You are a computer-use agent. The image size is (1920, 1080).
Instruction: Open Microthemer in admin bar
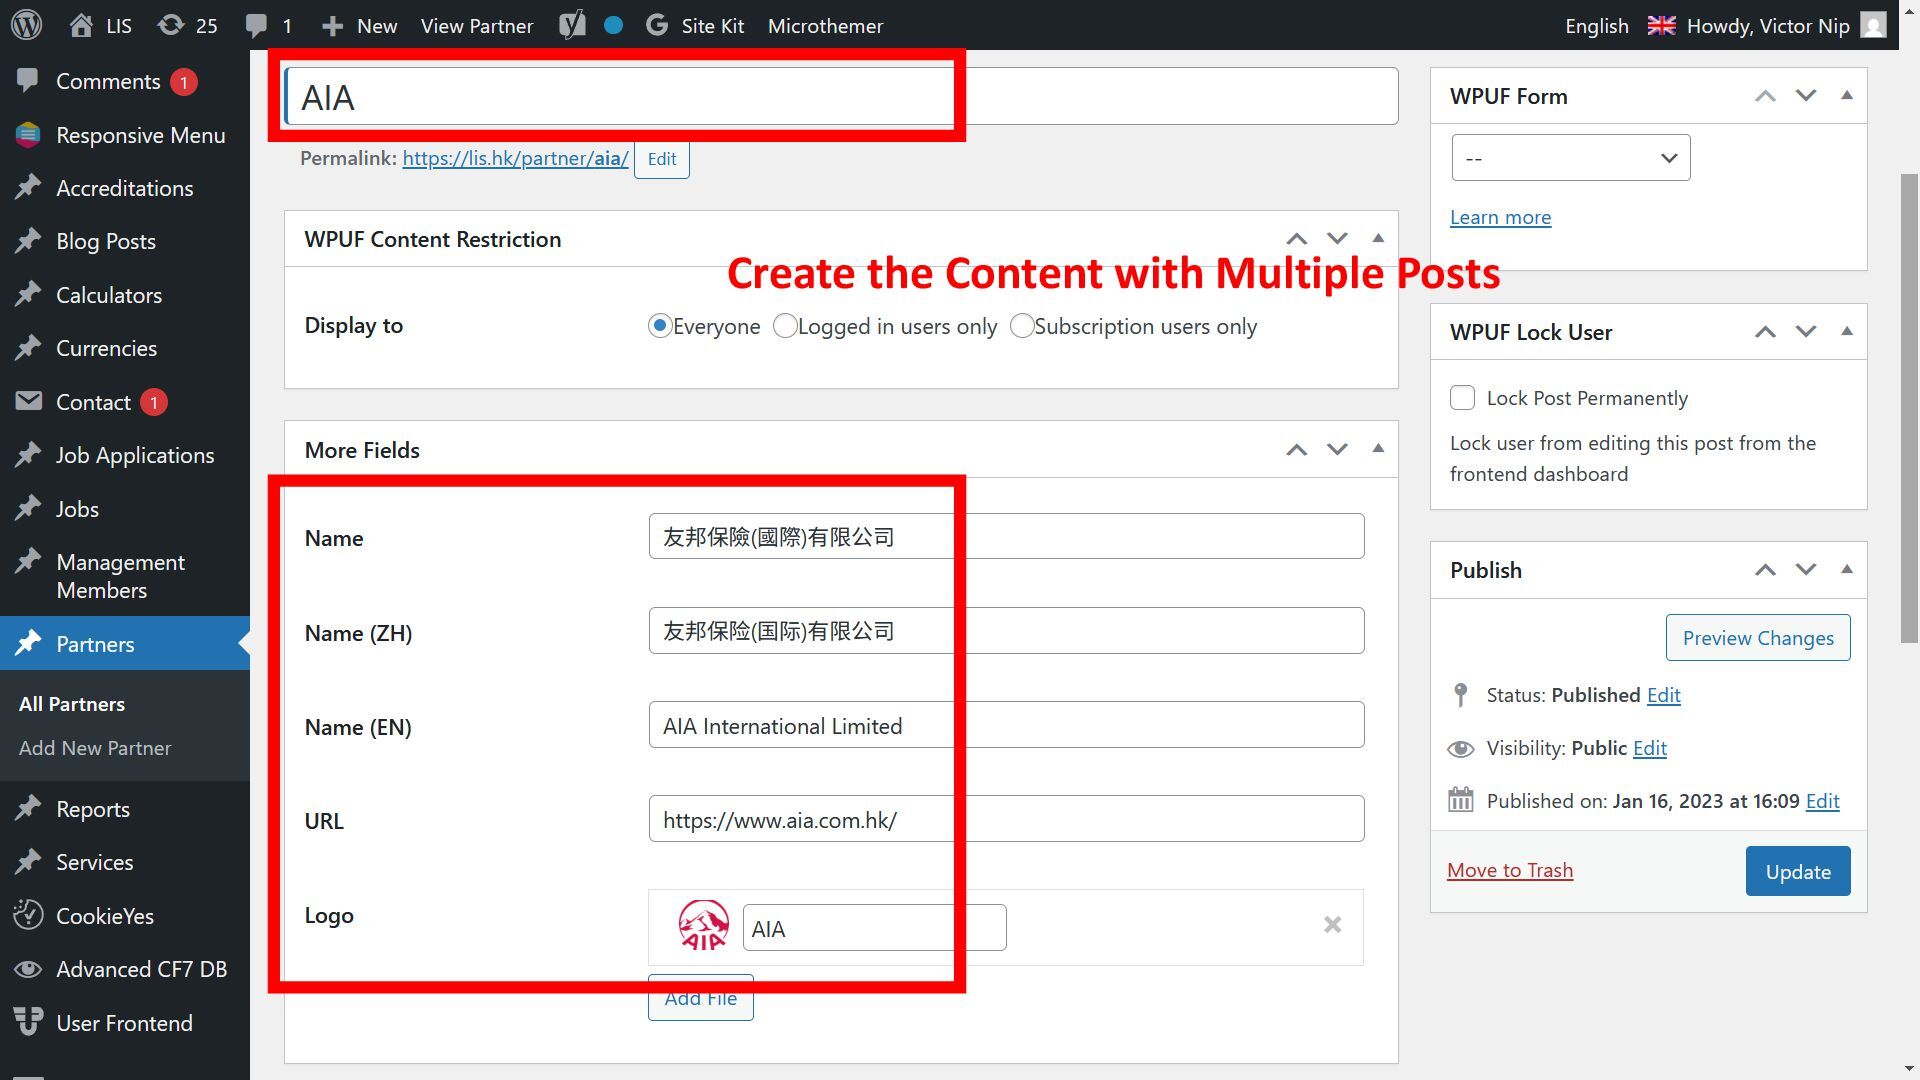click(x=825, y=26)
